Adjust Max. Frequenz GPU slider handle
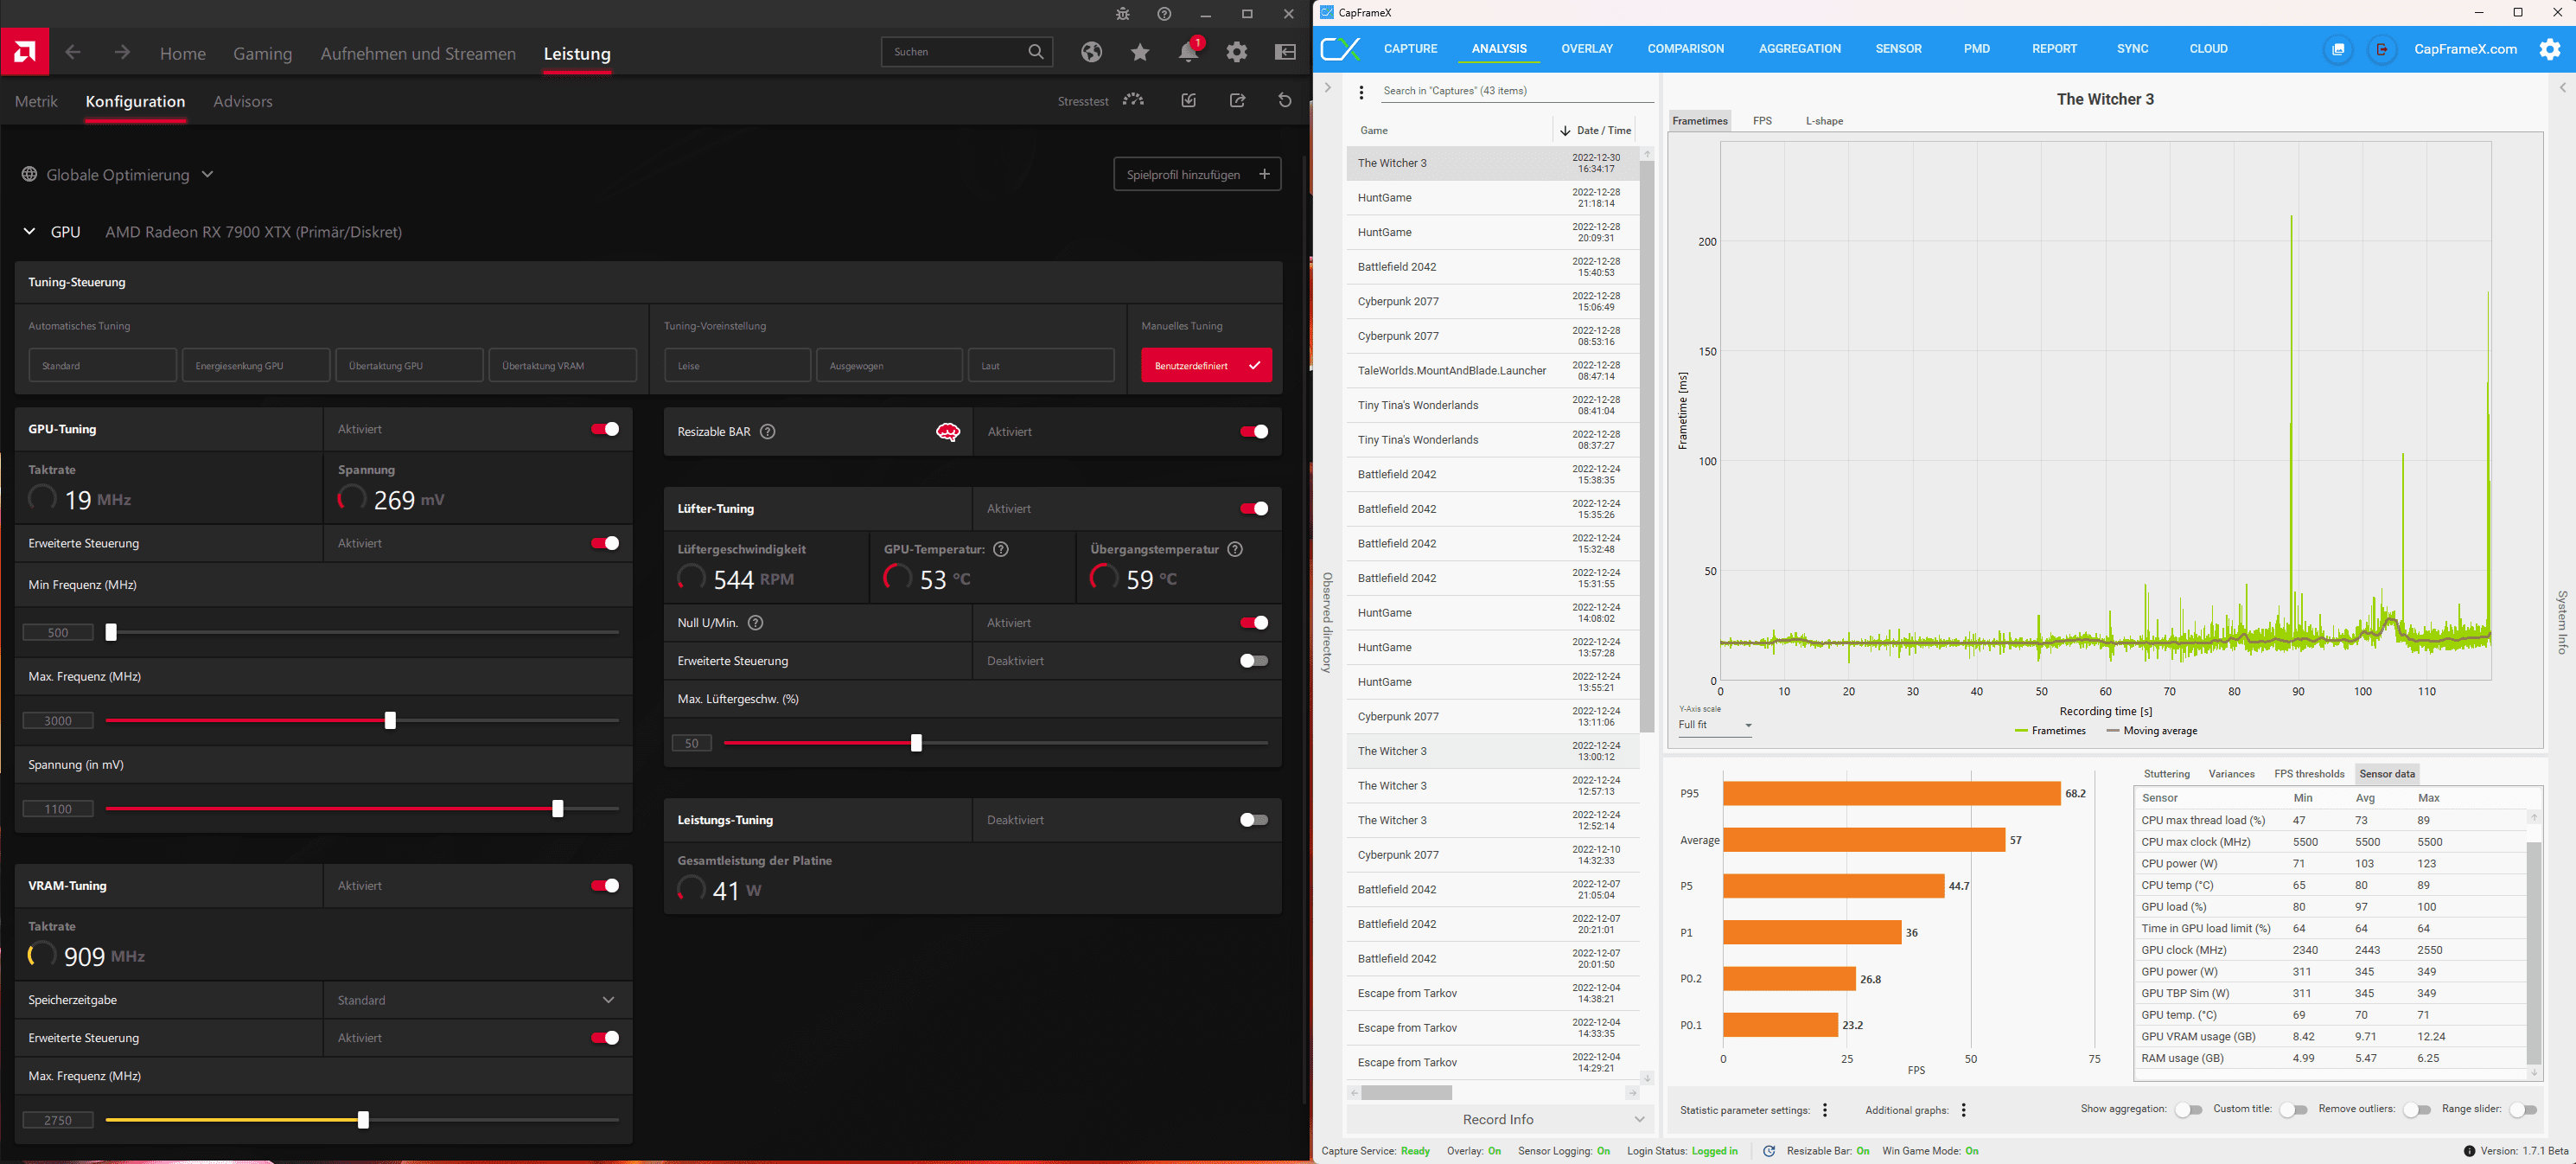This screenshot has height=1164, width=2576. (x=390, y=720)
